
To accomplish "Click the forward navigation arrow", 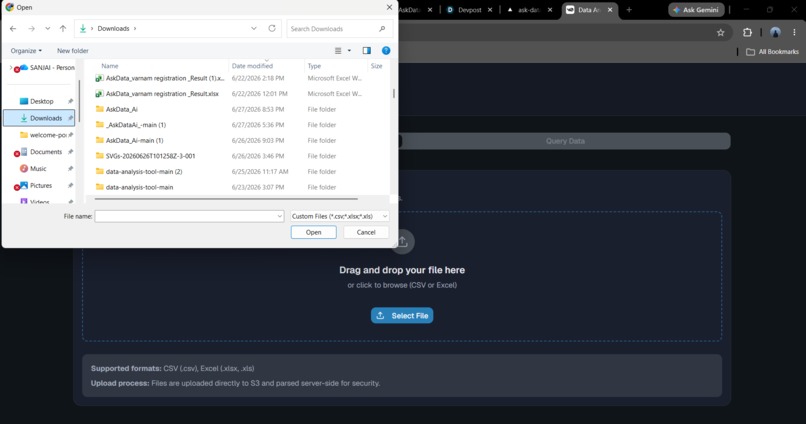I will tap(31, 29).
